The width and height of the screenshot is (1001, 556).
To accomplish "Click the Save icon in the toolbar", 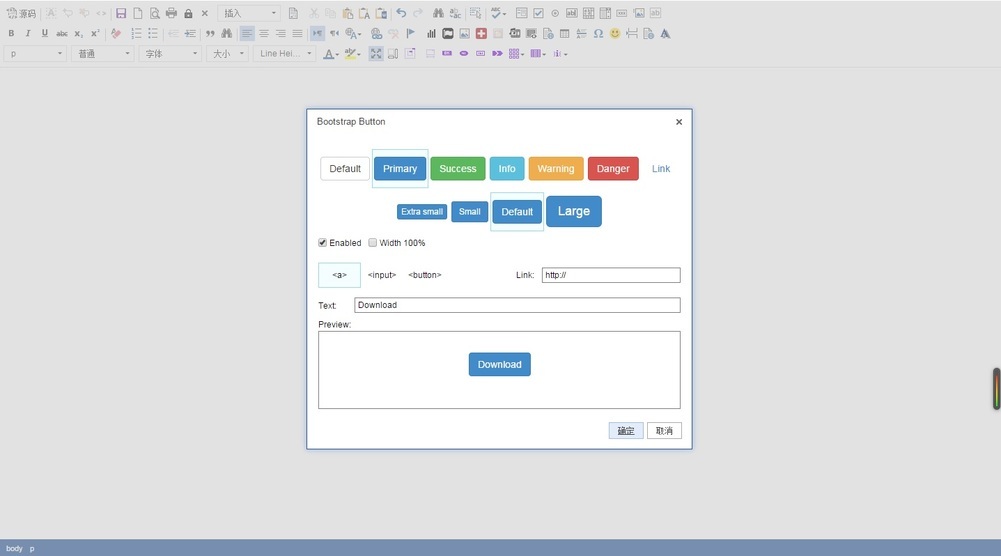I will (x=121, y=13).
